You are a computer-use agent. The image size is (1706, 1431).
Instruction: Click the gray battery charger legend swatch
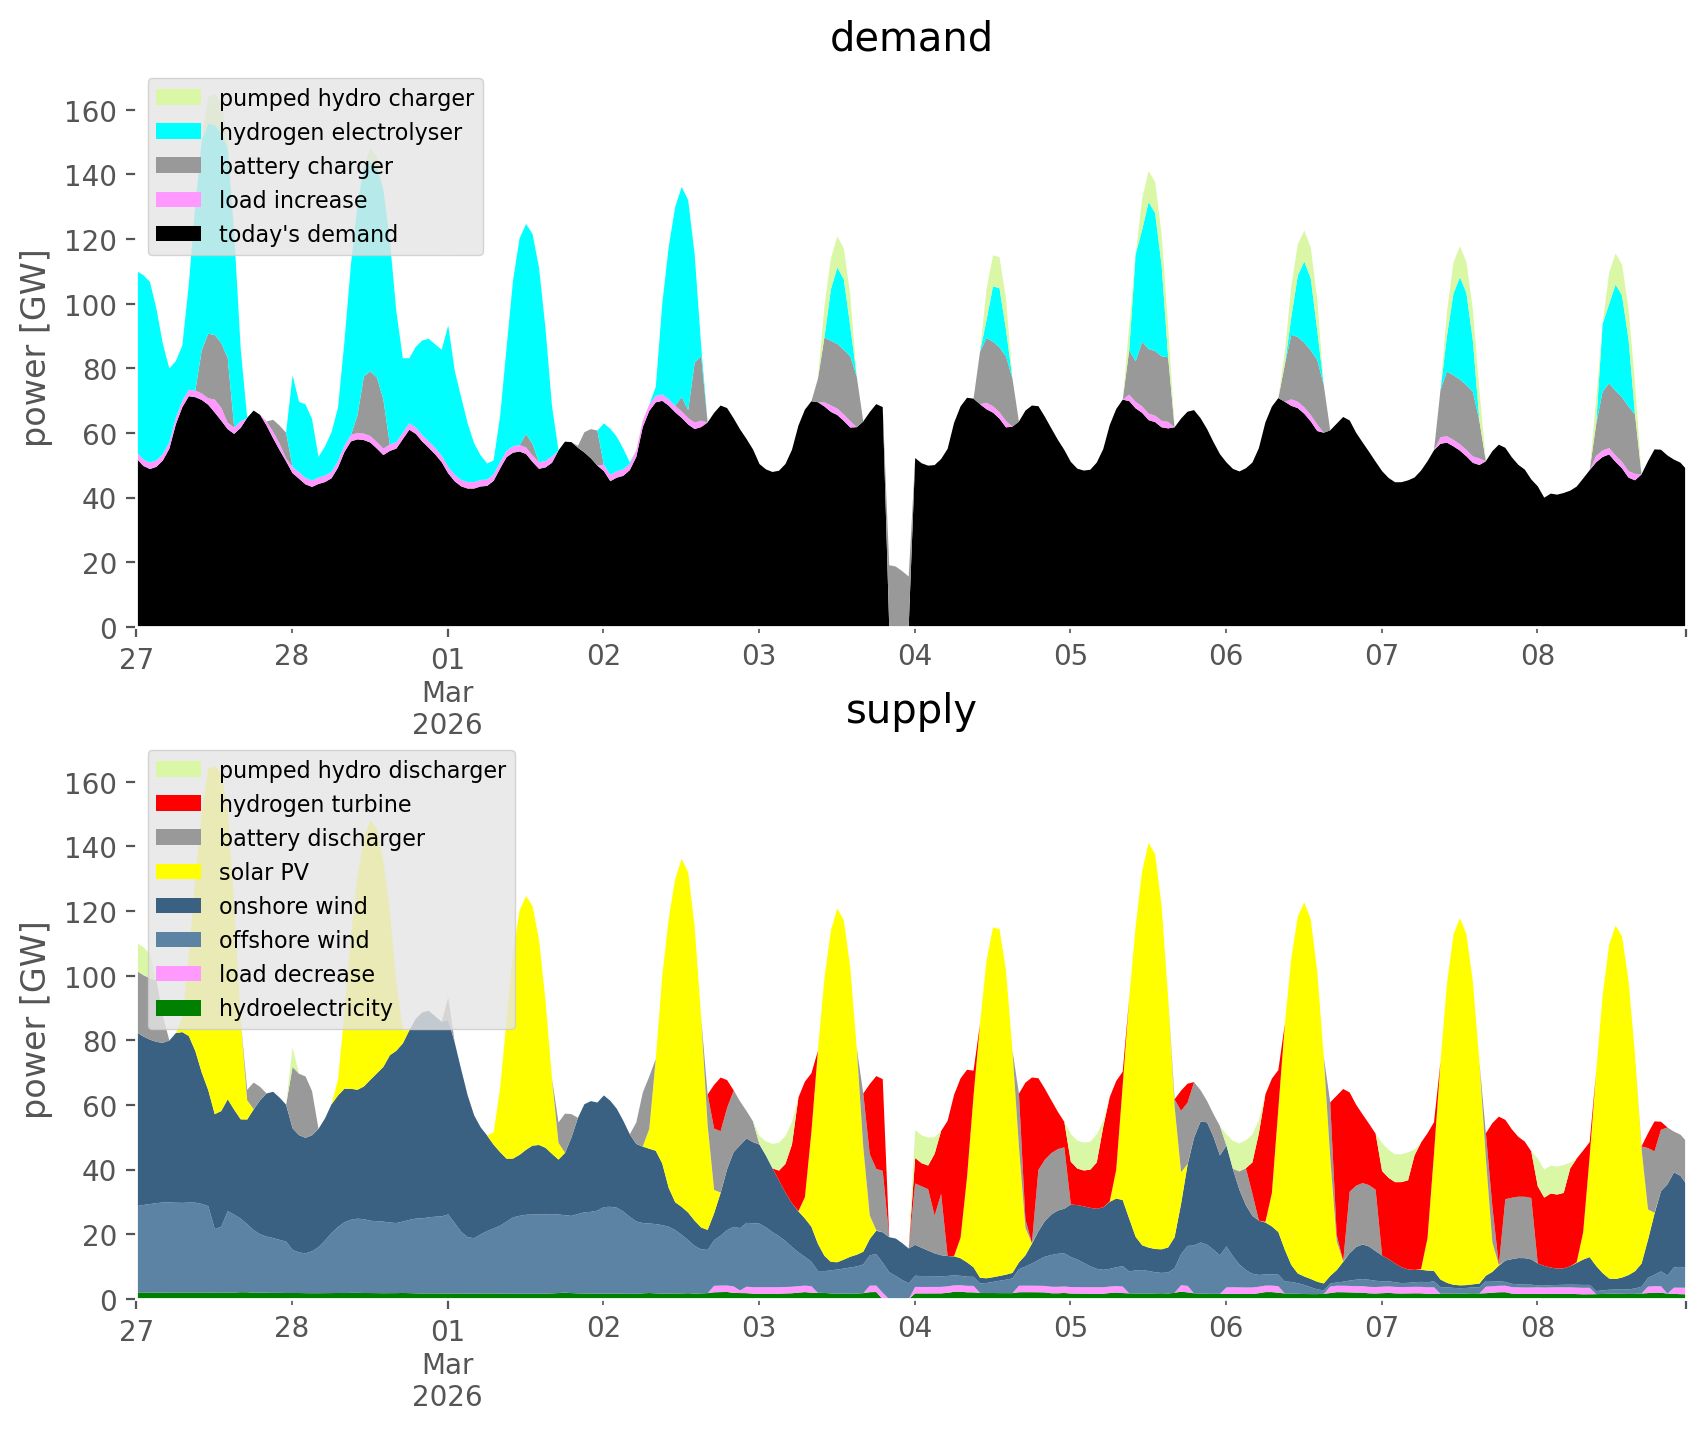(x=180, y=166)
